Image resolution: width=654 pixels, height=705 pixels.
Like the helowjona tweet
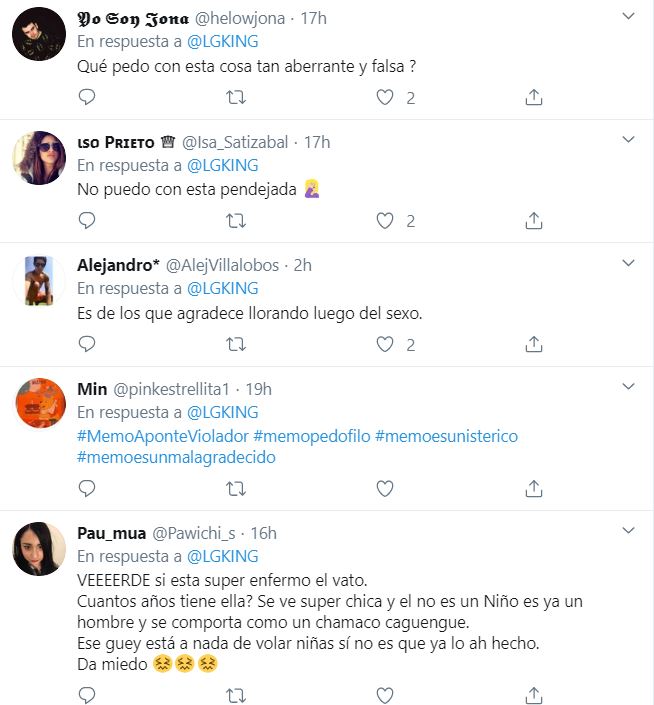[385, 97]
